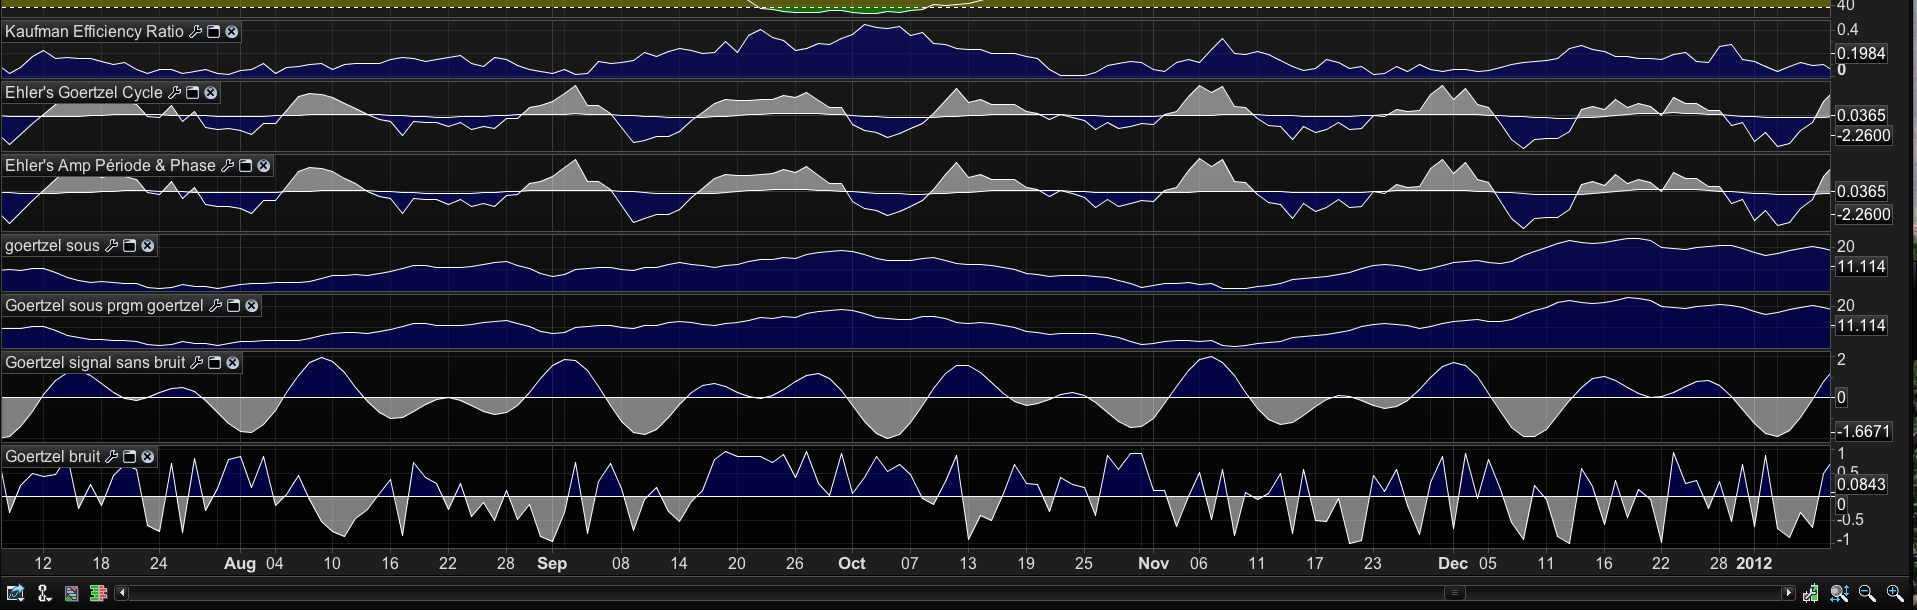
Task: Open the chart link chain dropdown
Action: coord(44,593)
